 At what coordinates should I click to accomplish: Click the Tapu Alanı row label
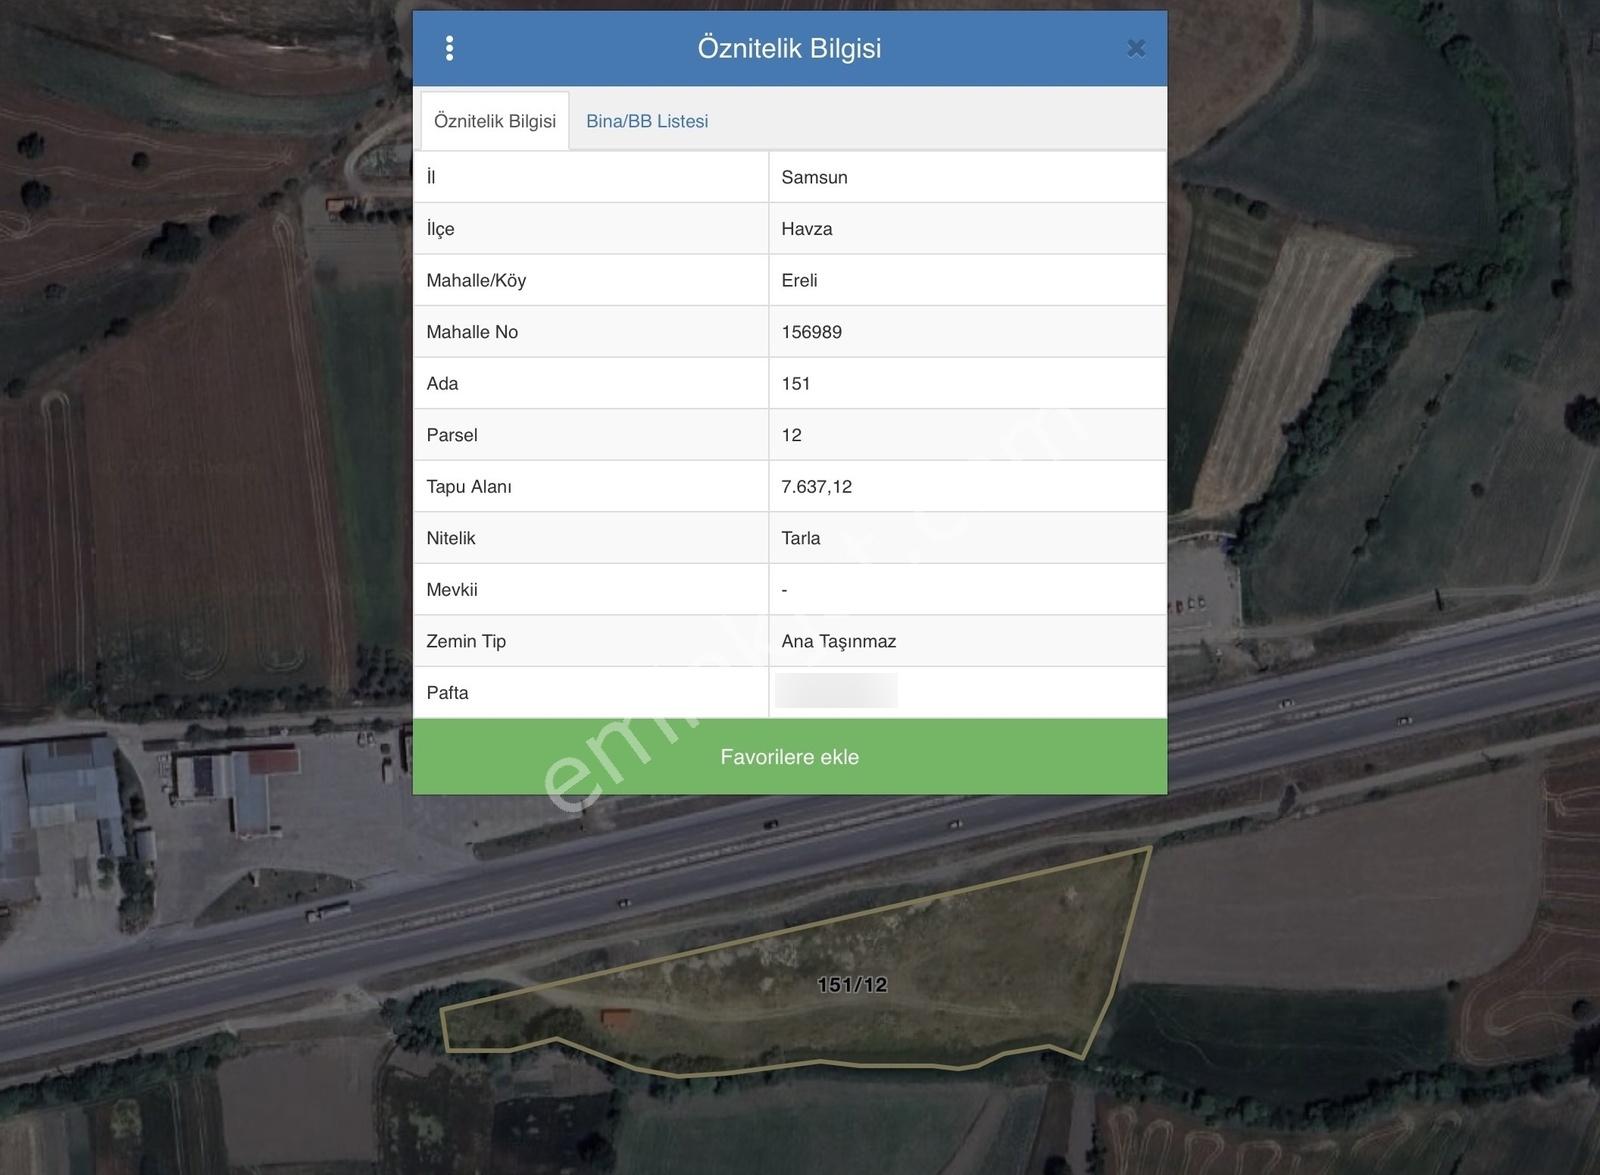(x=469, y=487)
